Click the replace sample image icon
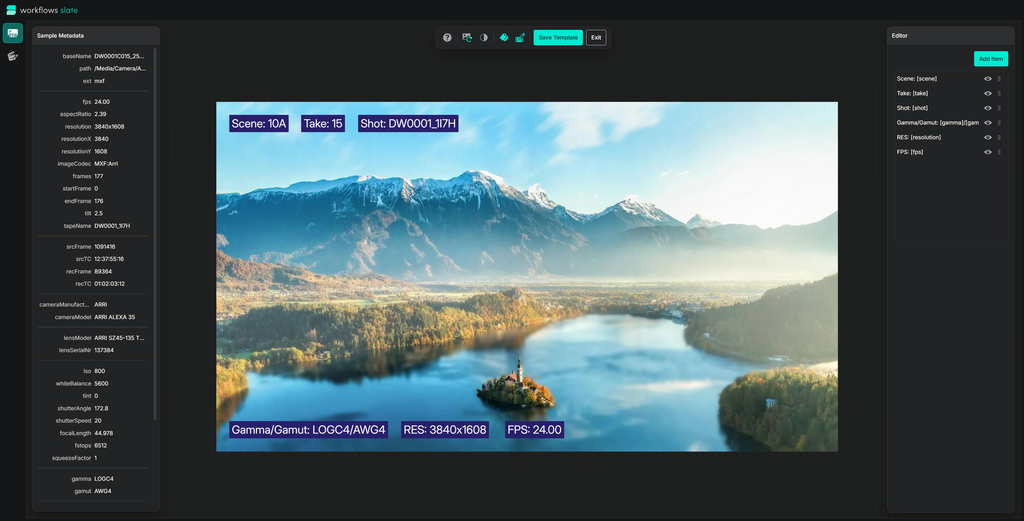Screen dimensions: 1024x521 coord(467,38)
